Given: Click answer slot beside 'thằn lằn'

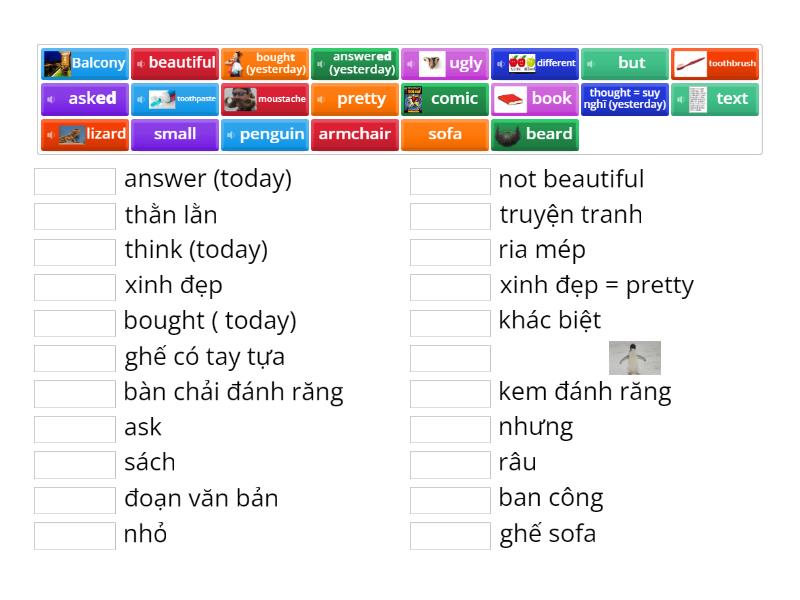Looking at the screenshot, I should (x=75, y=216).
